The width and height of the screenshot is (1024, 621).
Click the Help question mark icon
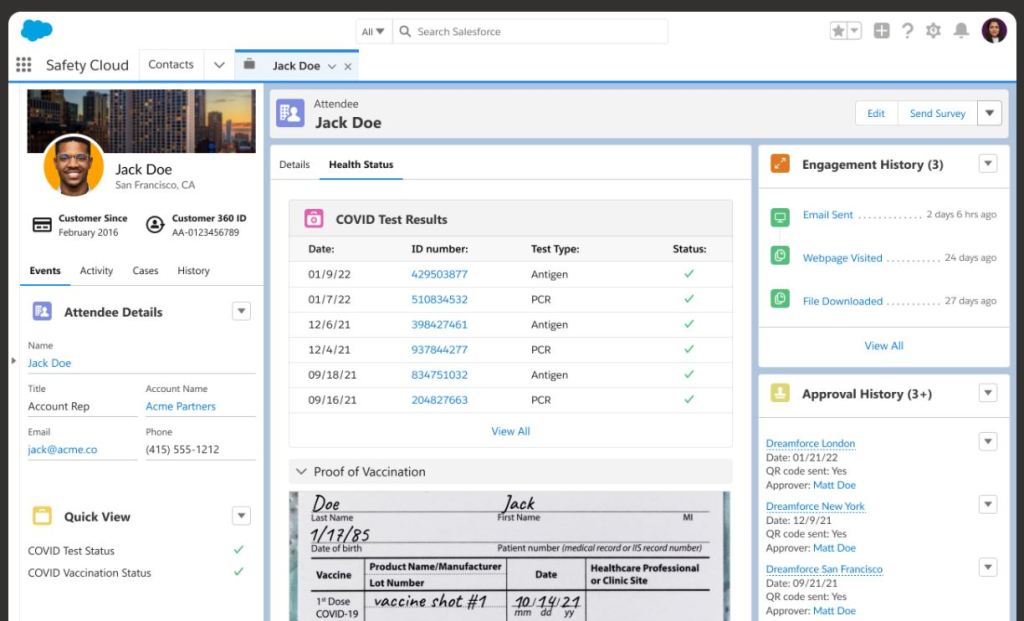(907, 31)
